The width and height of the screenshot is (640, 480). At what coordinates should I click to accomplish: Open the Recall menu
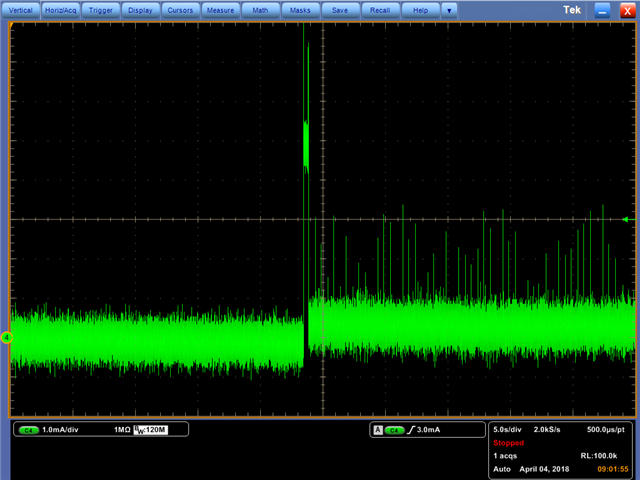(x=380, y=10)
